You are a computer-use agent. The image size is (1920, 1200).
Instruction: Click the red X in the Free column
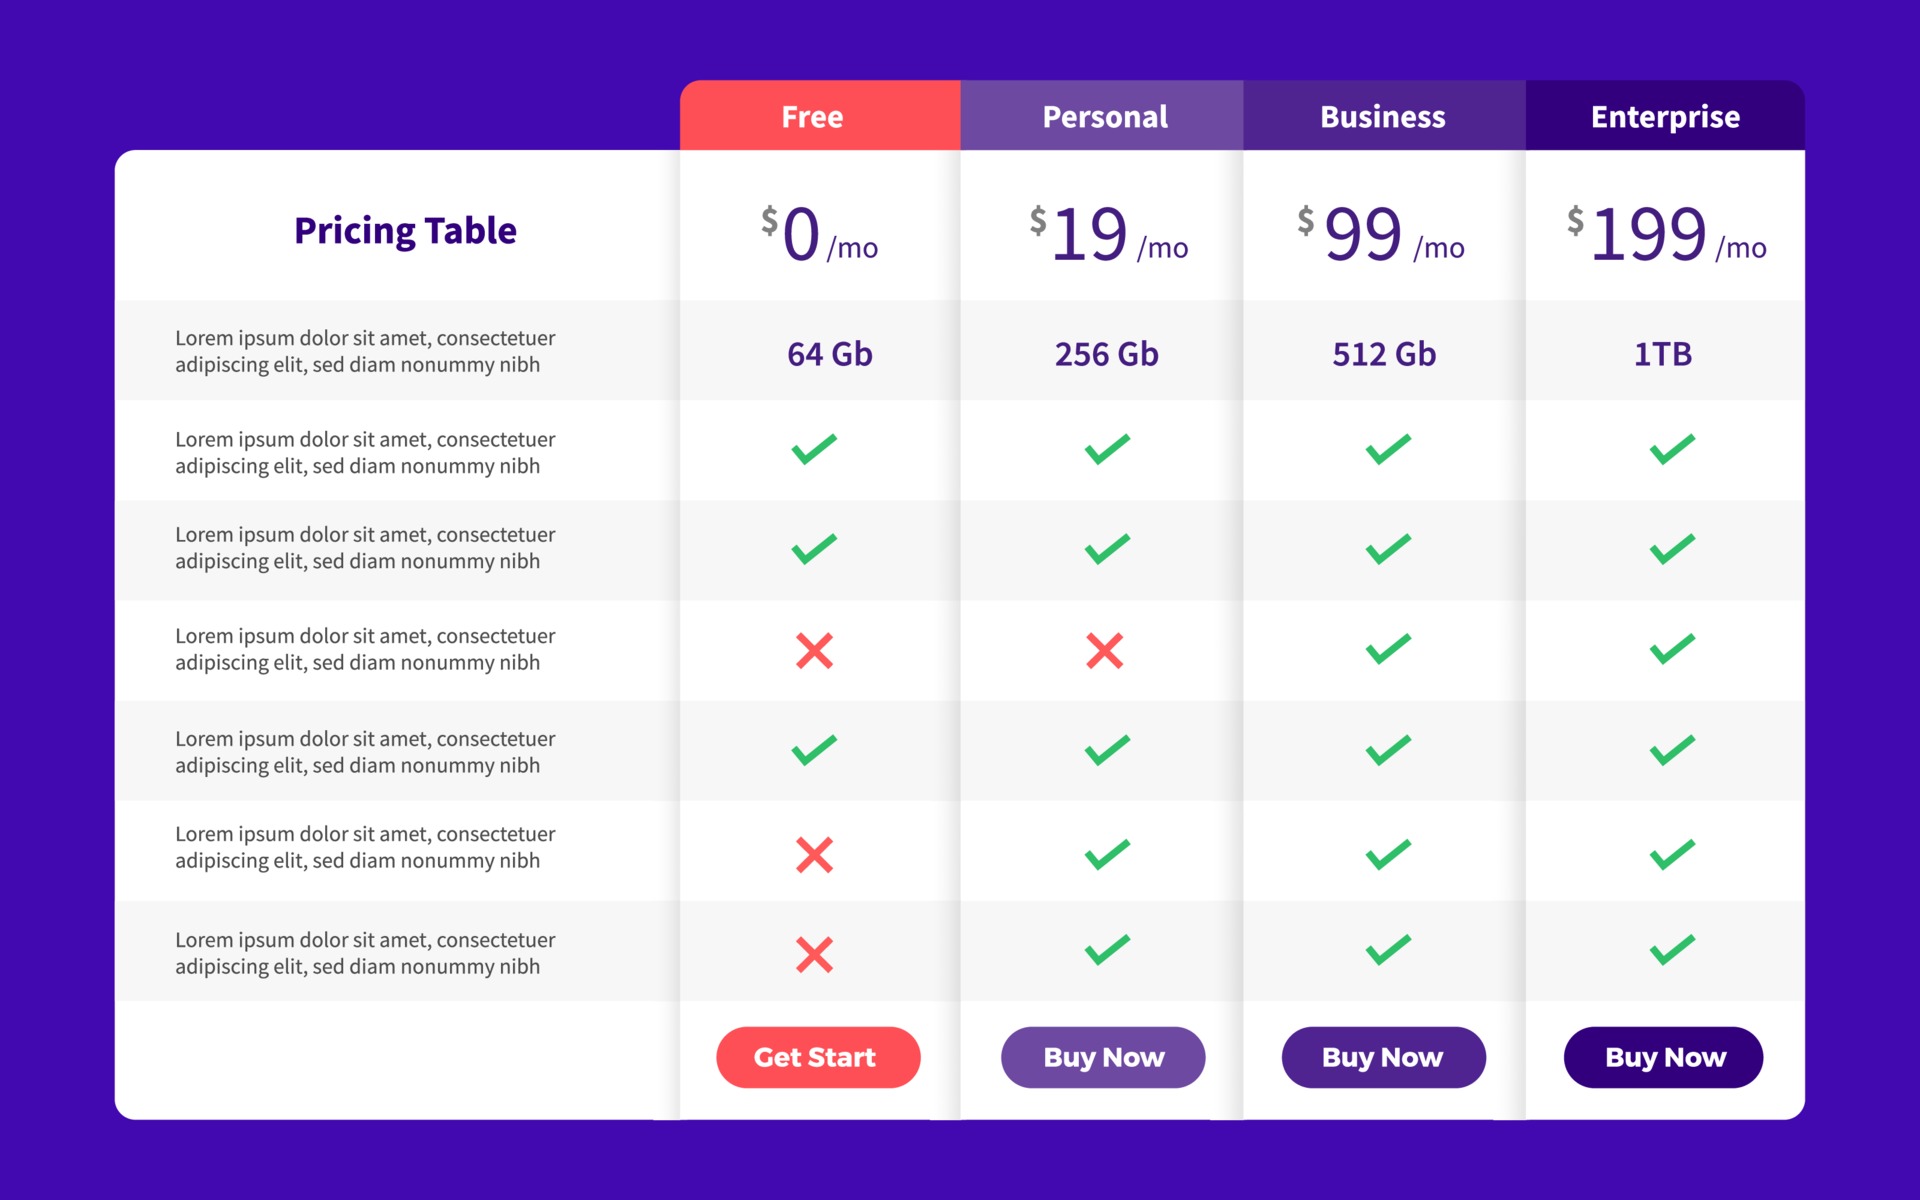point(816,651)
